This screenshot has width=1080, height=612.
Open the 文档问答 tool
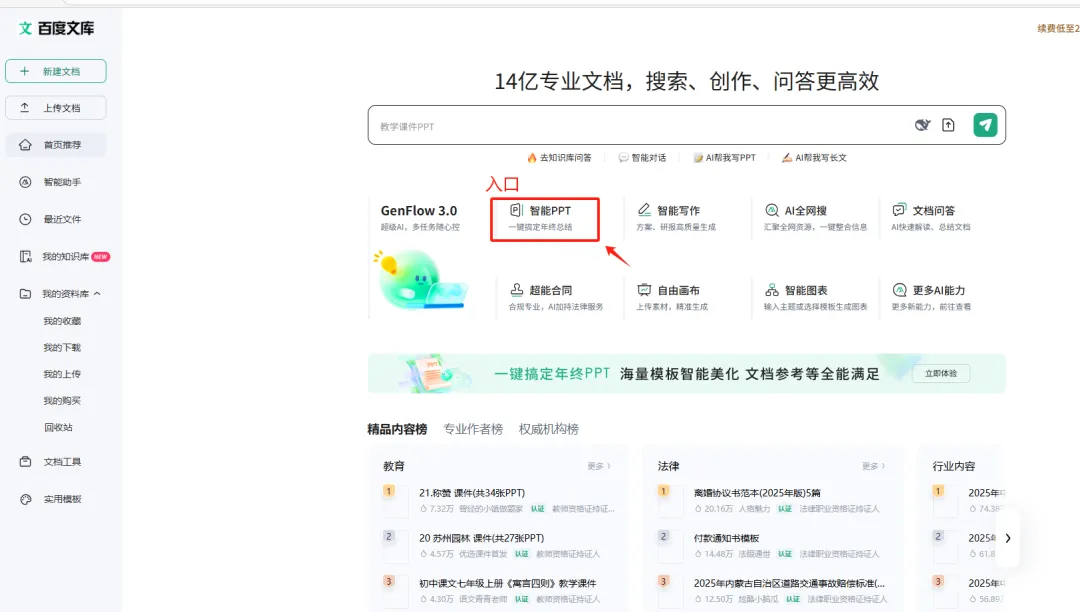pyautogui.click(x=931, y=218)
